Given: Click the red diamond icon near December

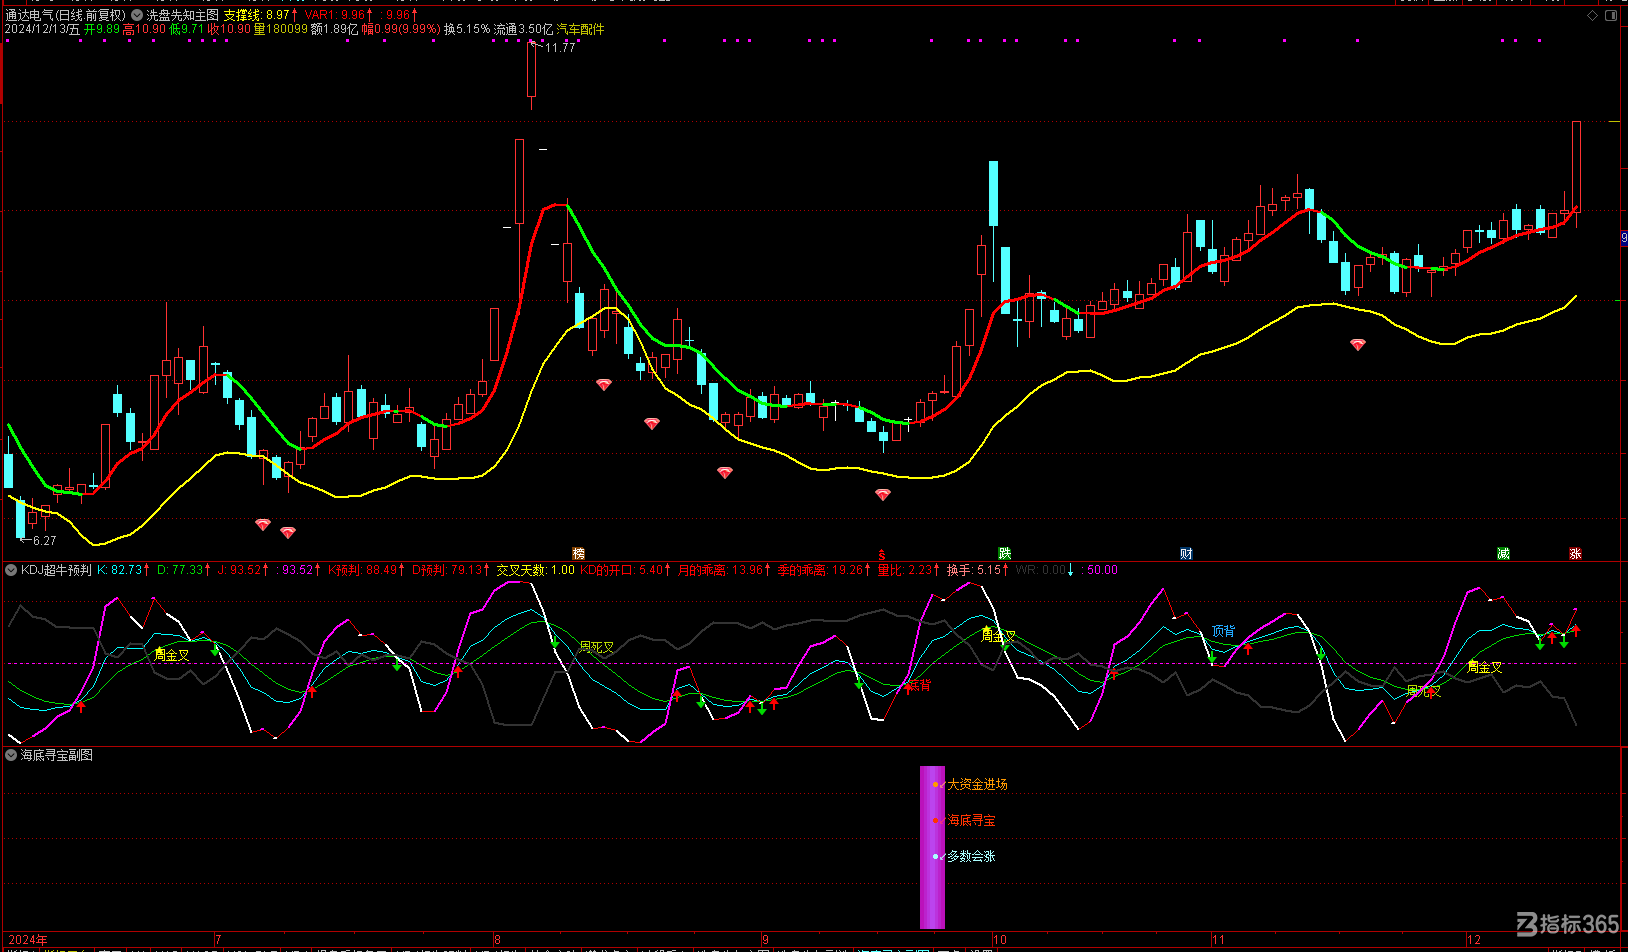Looking at the screenshot, I should (x=1358, y=344).
